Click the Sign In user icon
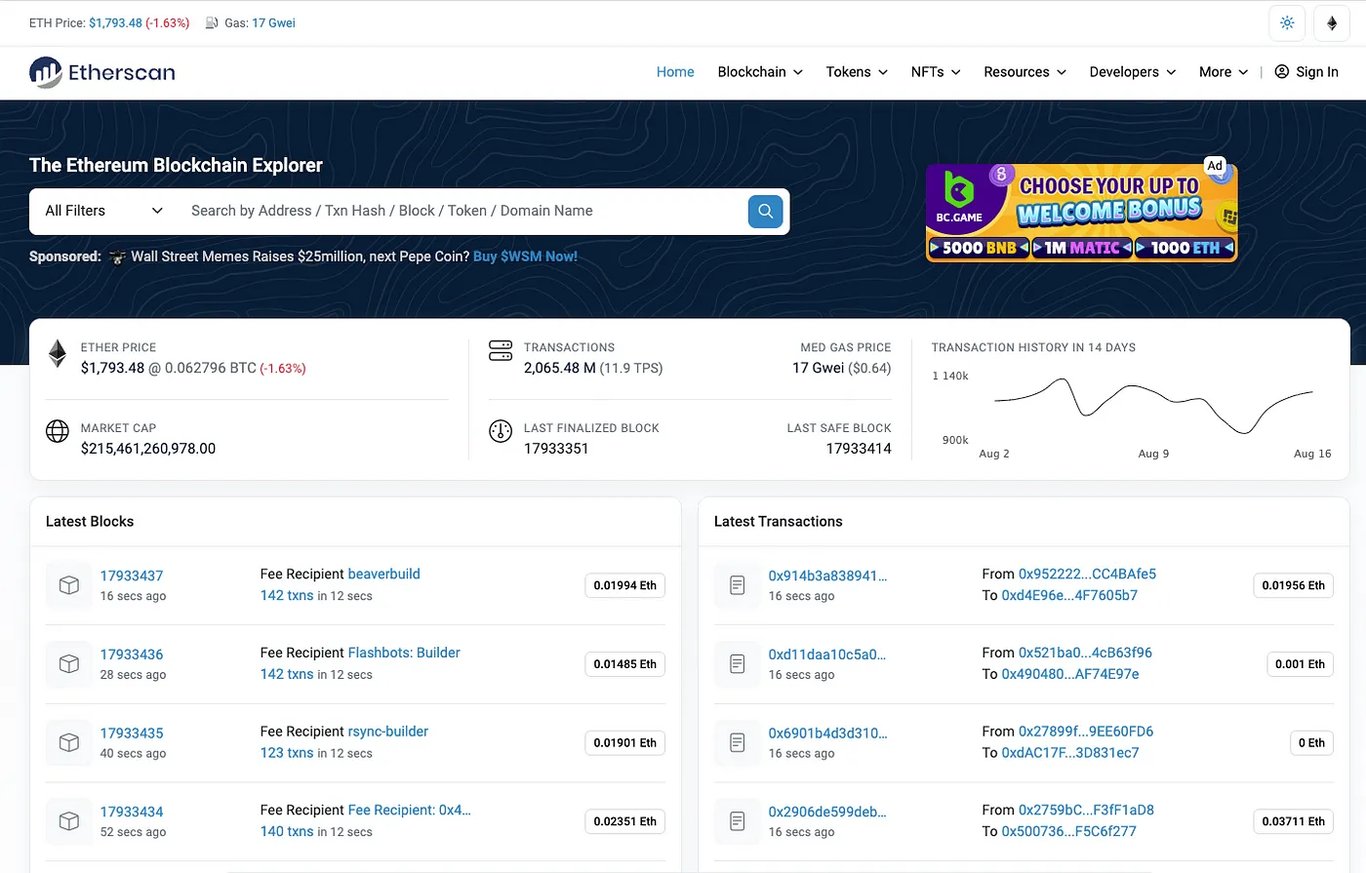This screenshot has height=873, width=1366. 1282,72
